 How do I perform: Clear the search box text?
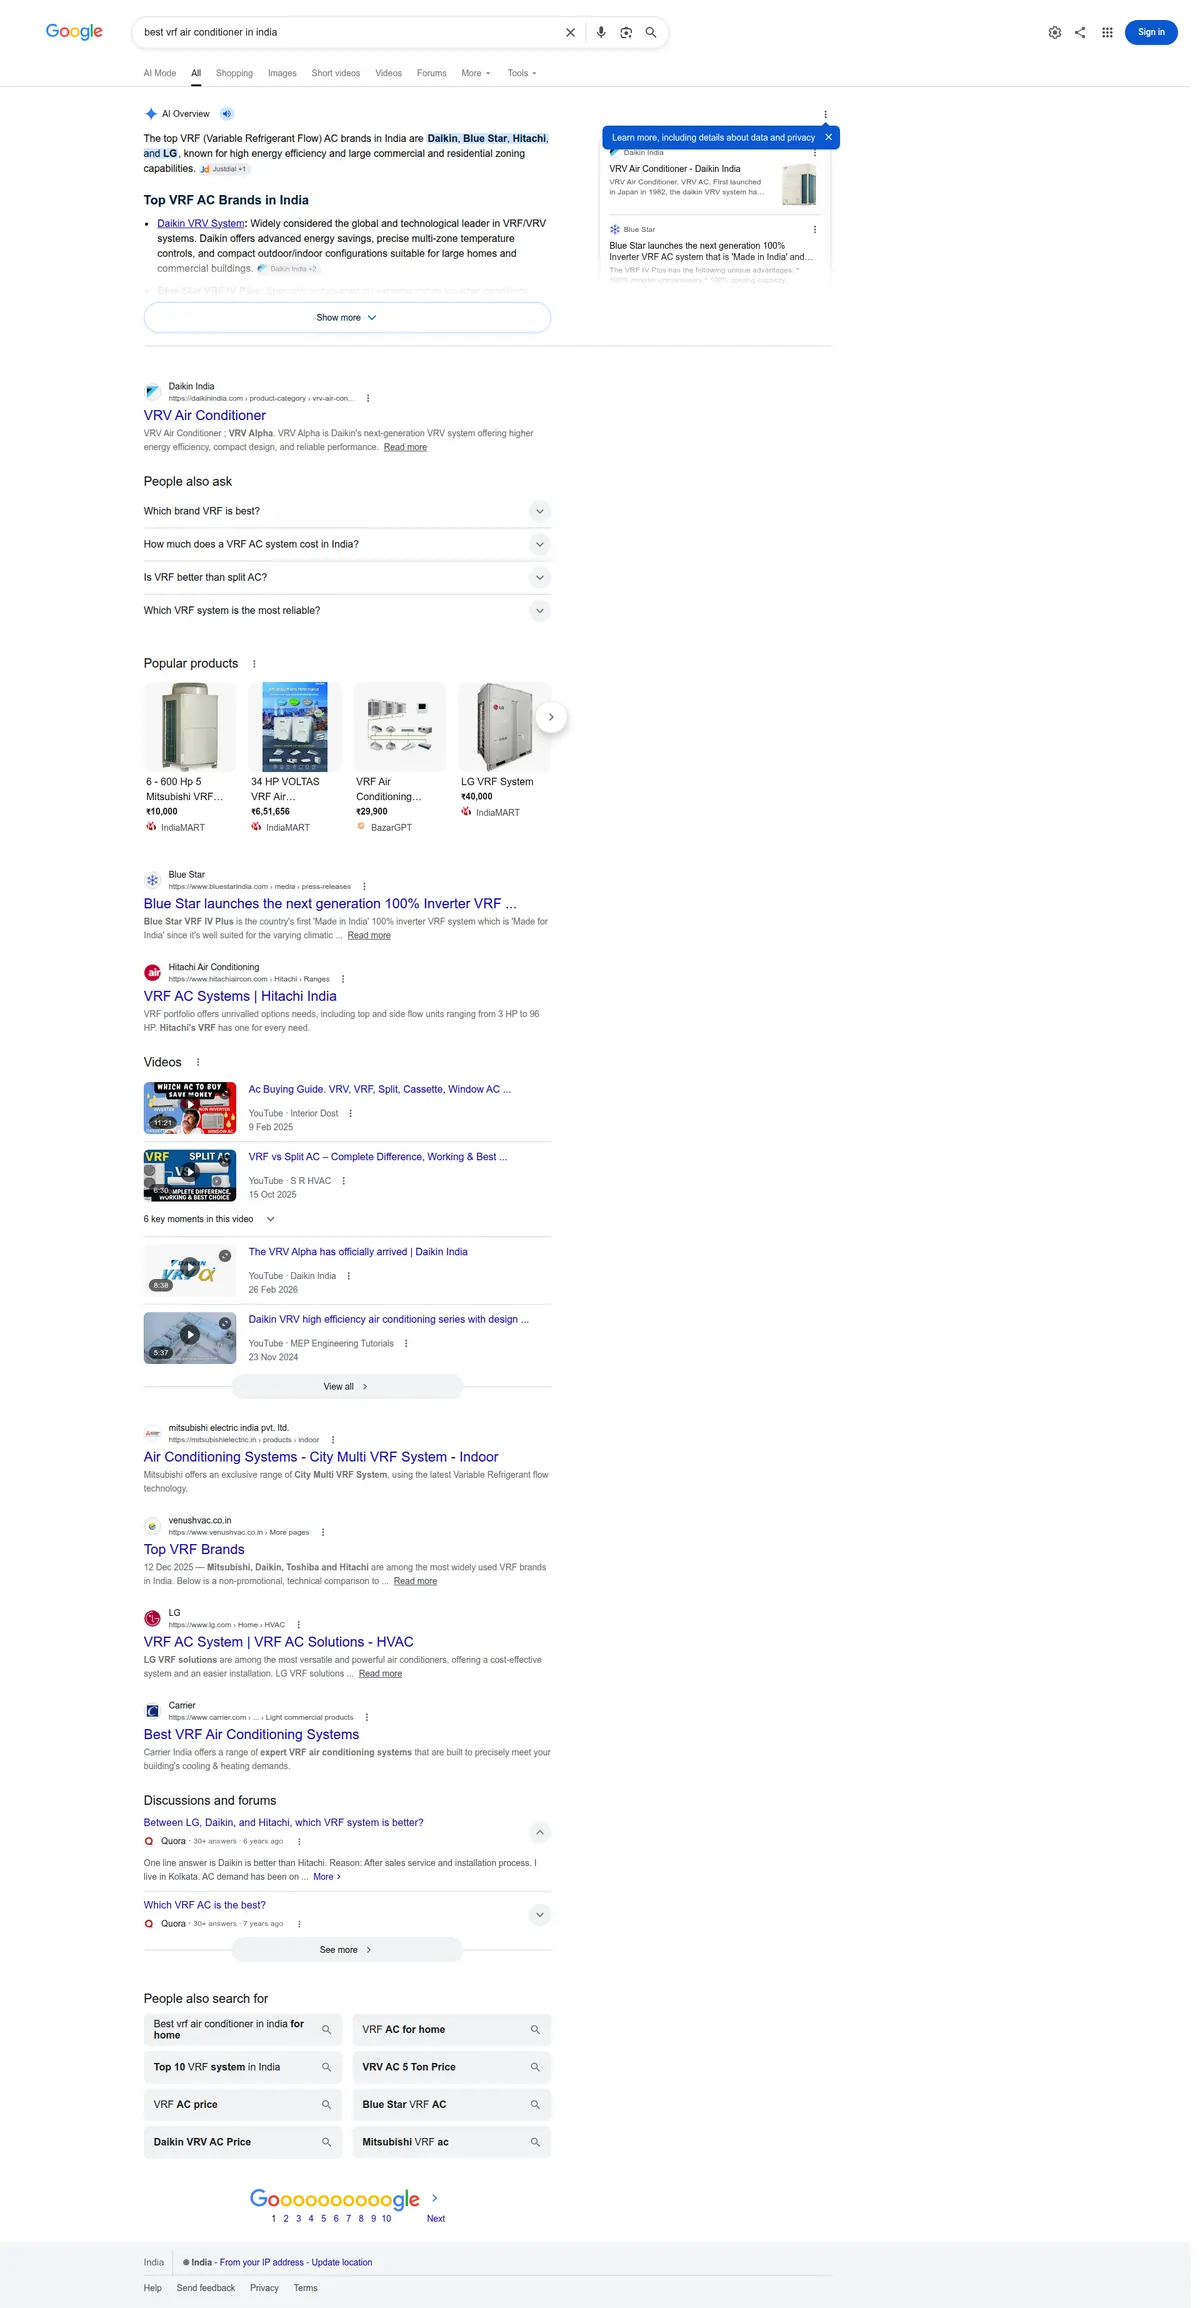[x=570, y=32]
